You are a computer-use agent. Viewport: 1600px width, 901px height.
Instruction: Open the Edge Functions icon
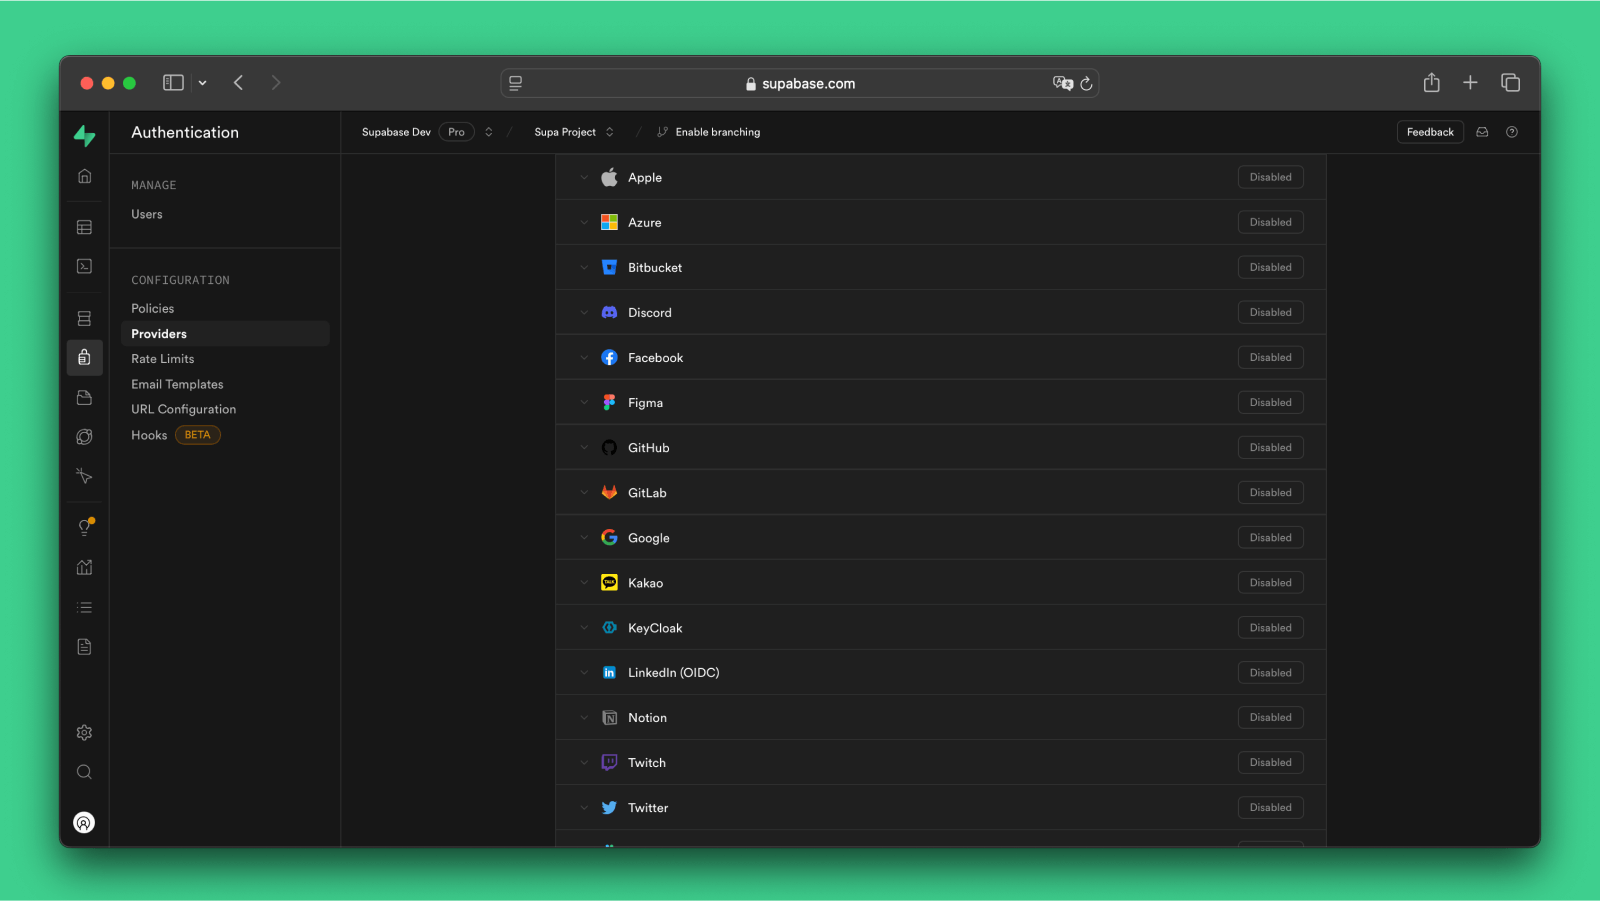pyautogui.click(x=85, y=437)
